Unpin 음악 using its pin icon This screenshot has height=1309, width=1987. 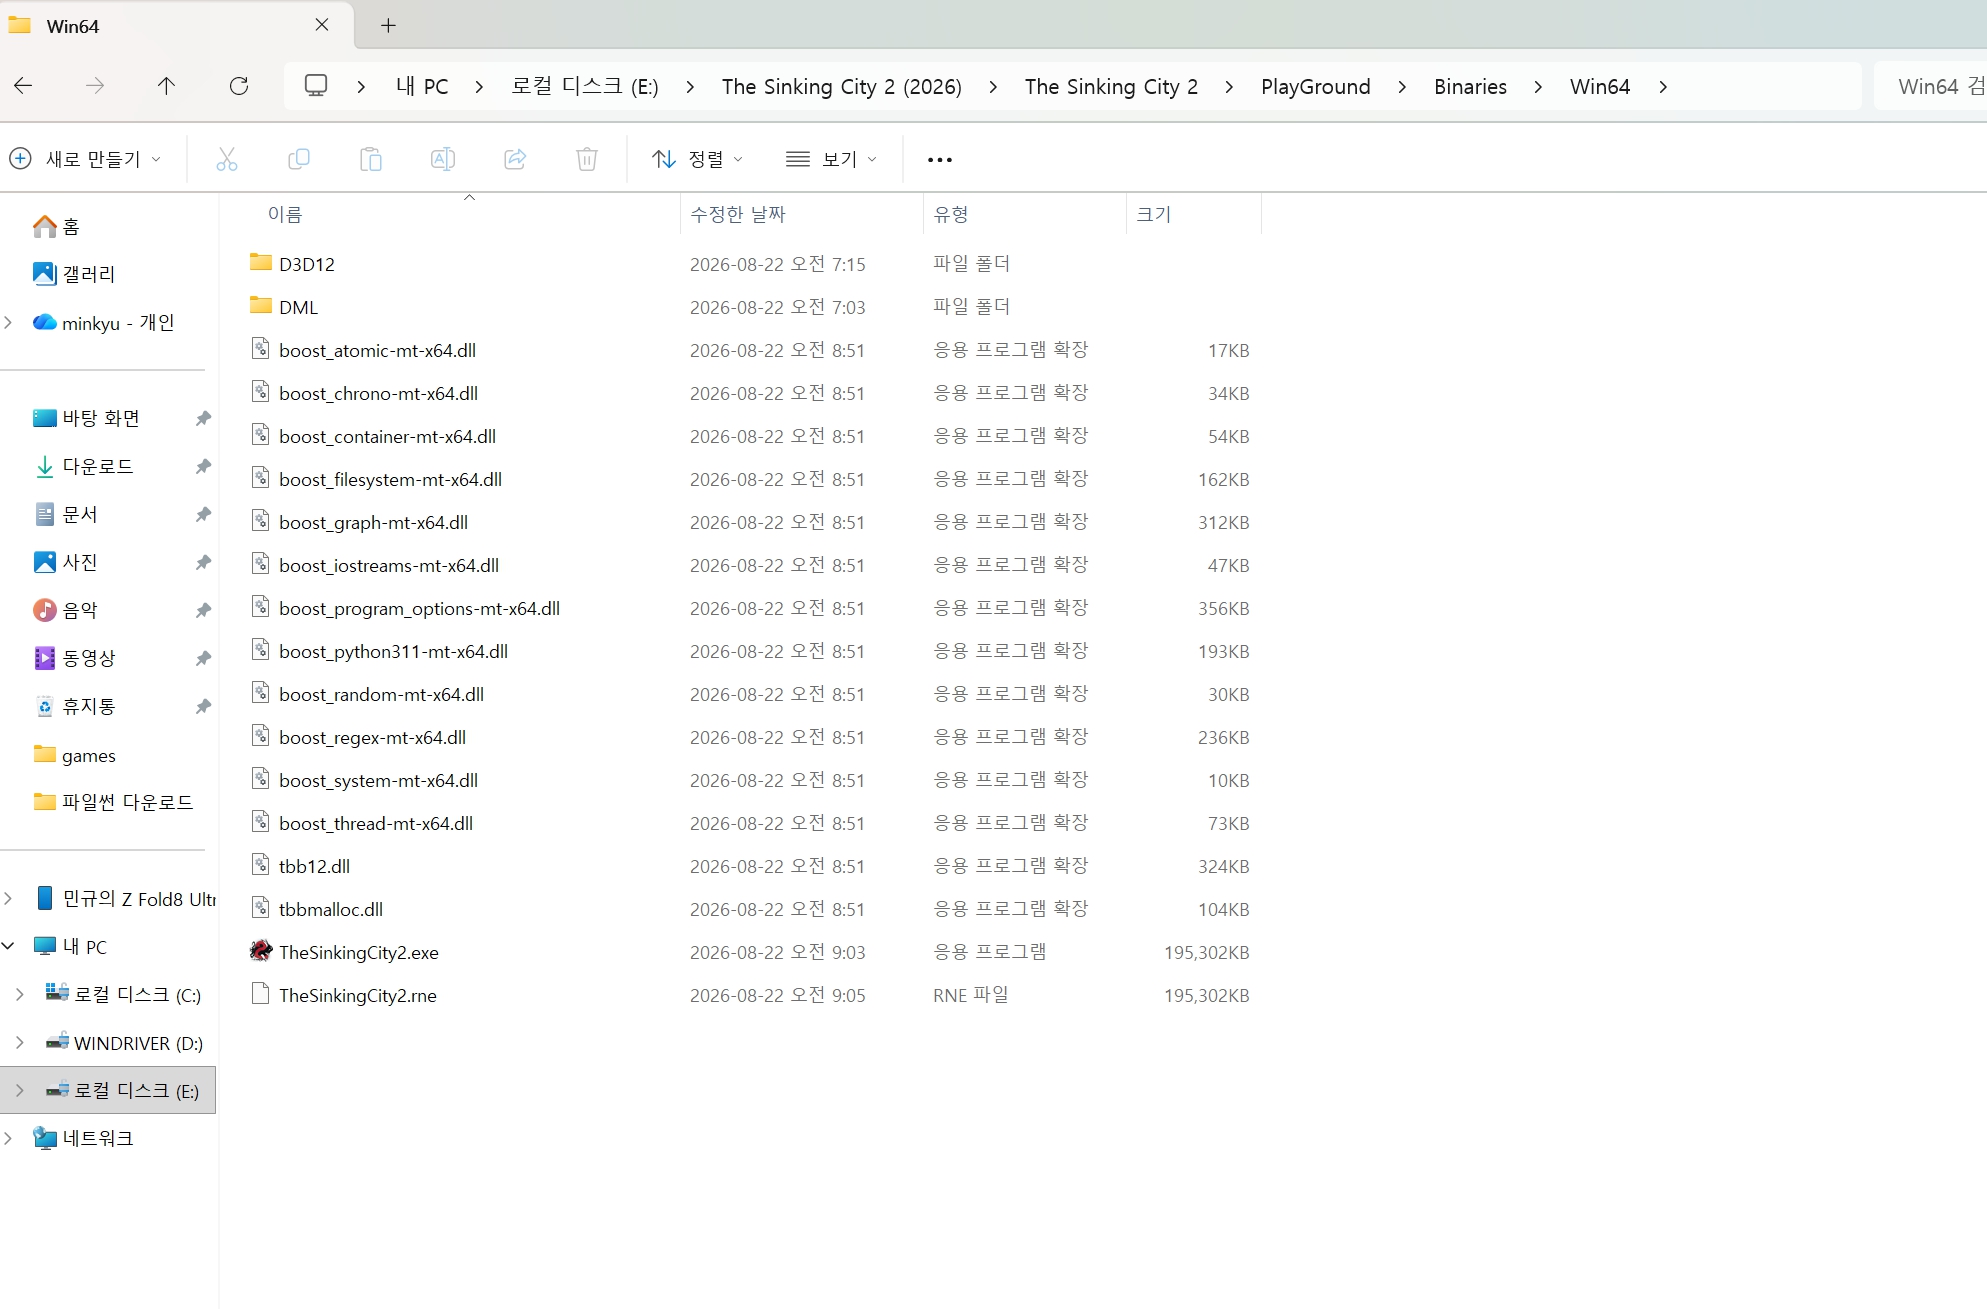(x=203, y=610)
